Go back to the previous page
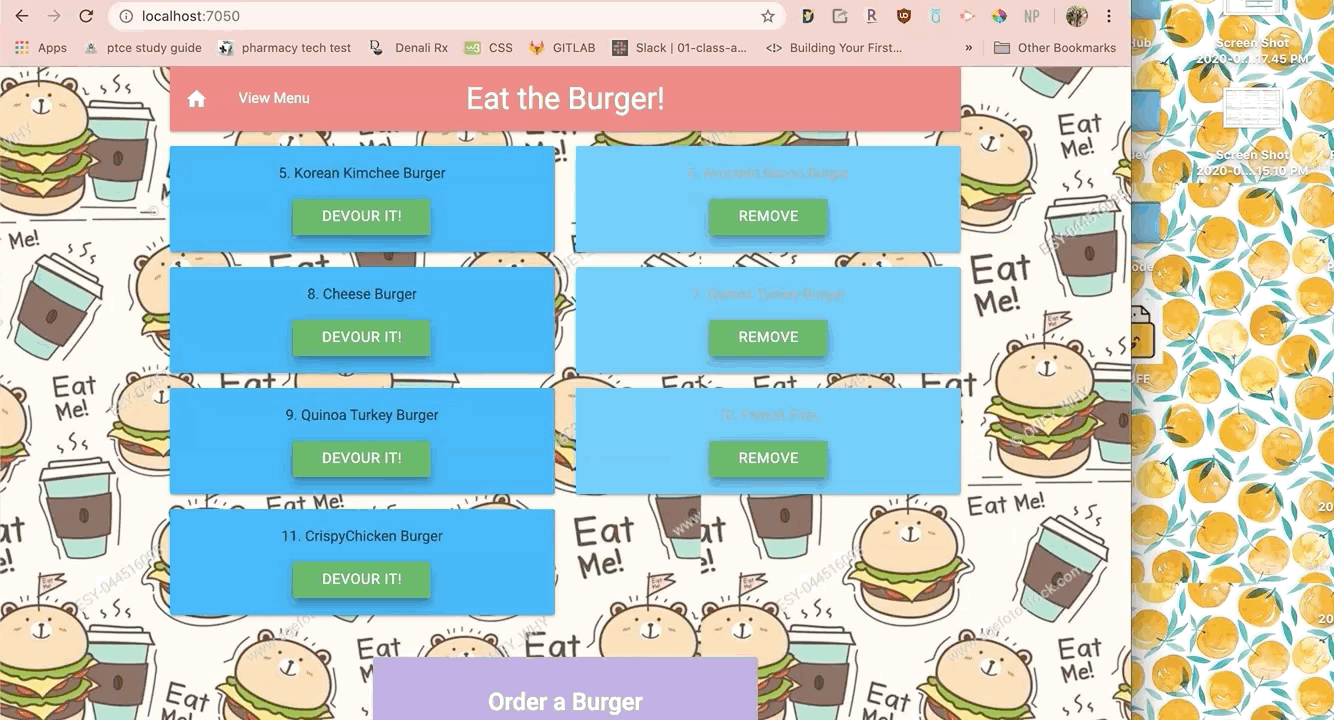The image size is (1334, 720). (22, 16)
